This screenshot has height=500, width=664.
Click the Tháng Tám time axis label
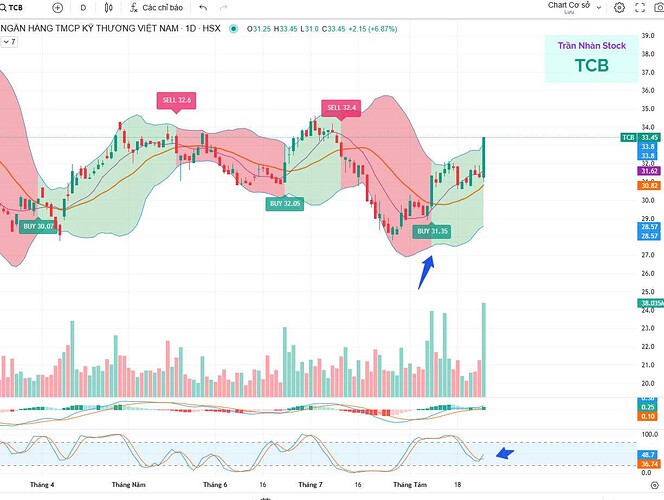click(410, 485)
